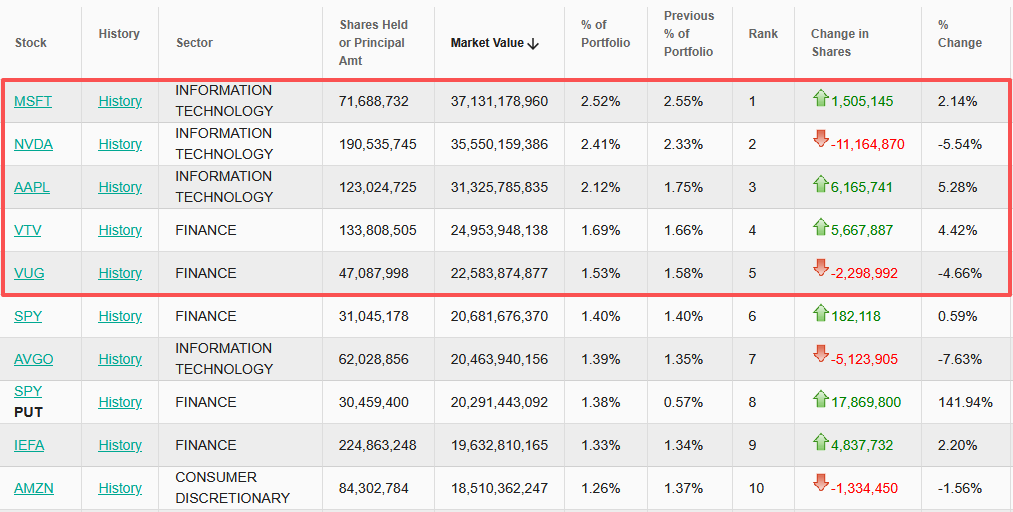This screenshot has height=512, width=1013.
Task: Sort by Market Value column header
Action: tap(494, 43)
